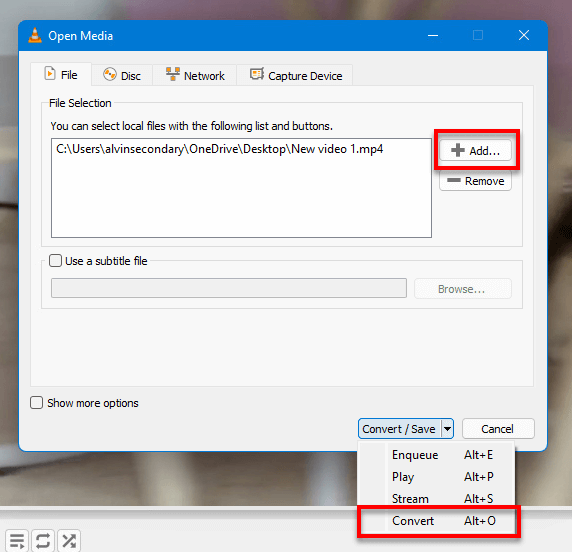This screenshot has width=572, height=552.
Task: Toggle the shuffle icon in VLC main window
Action: [x=69, y=541]
